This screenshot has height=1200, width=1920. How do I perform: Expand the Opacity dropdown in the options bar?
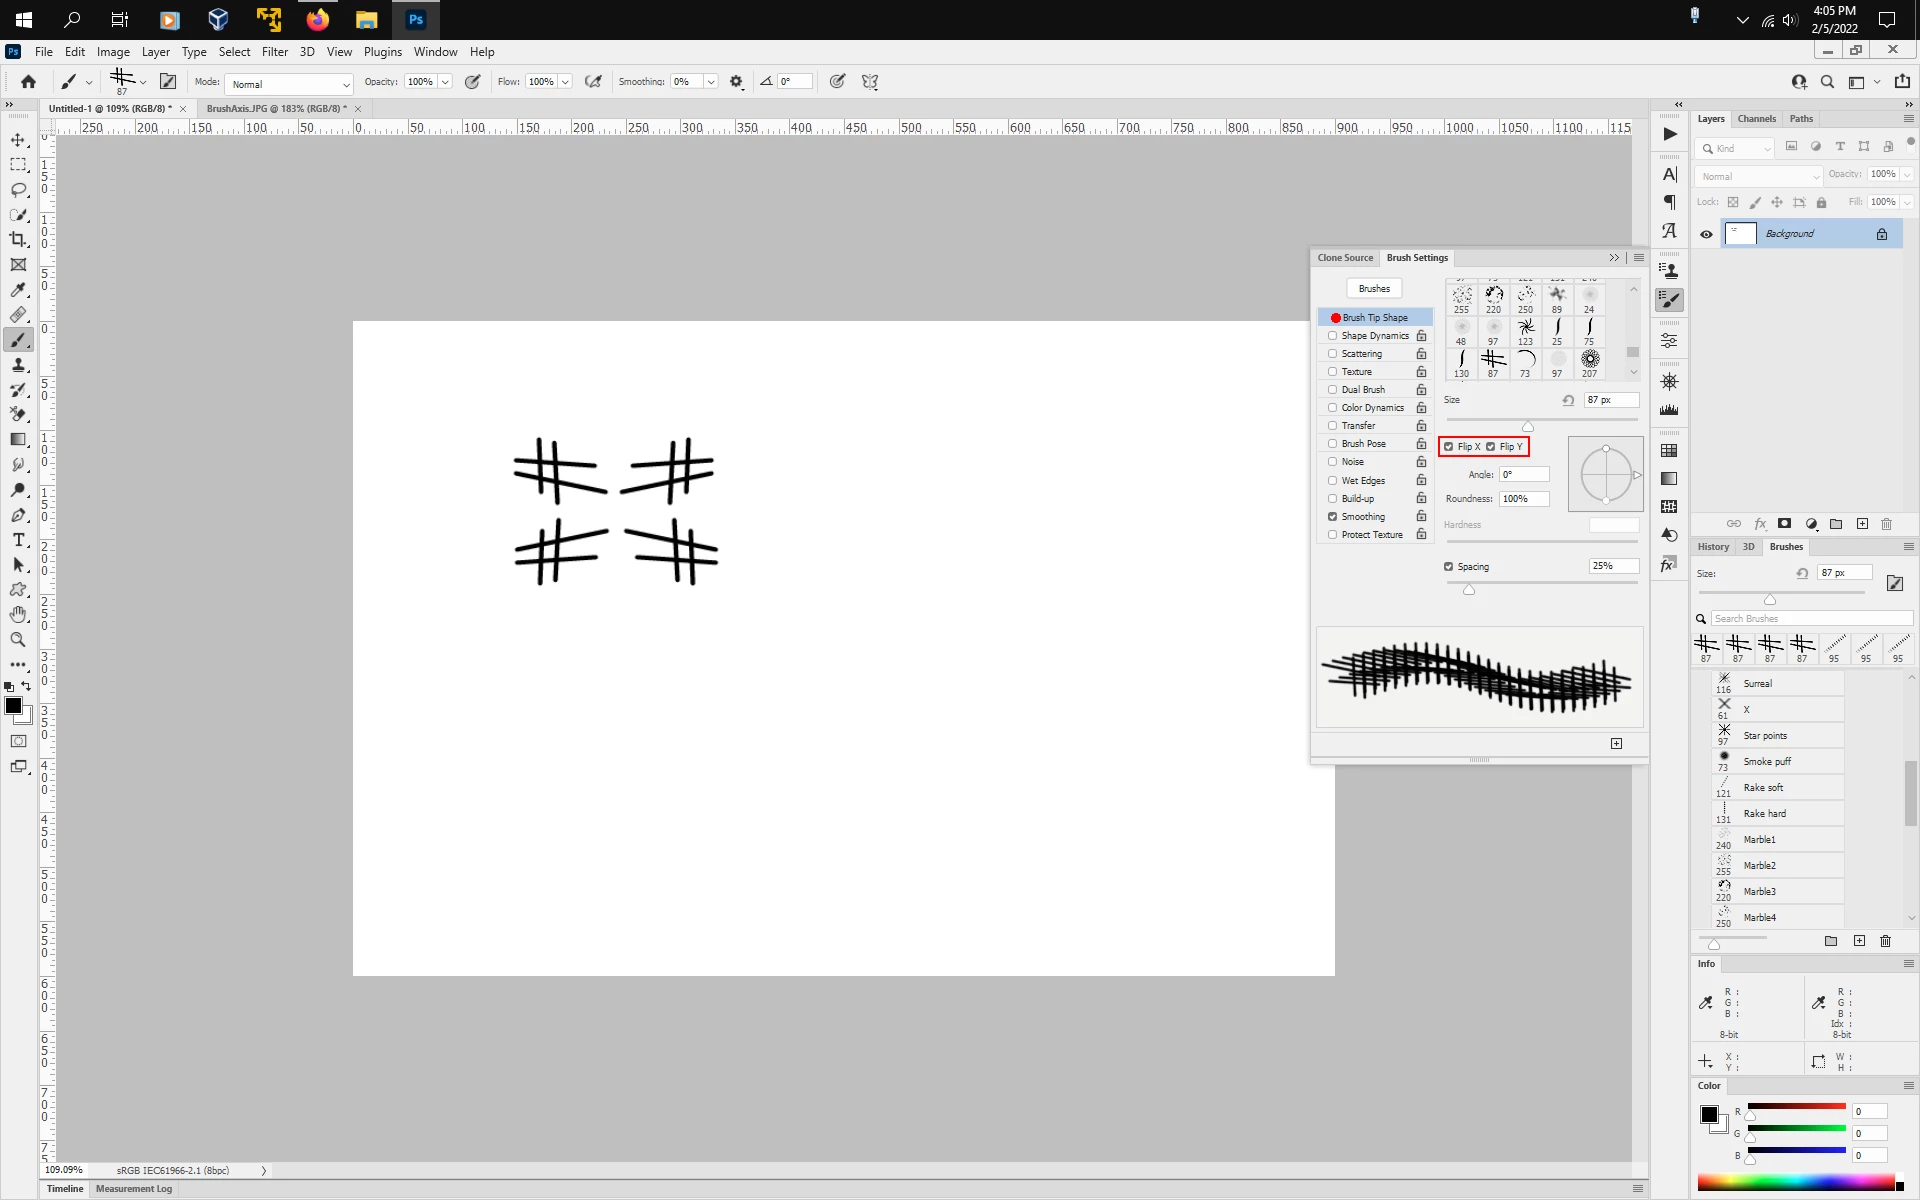tap(445, 82)
